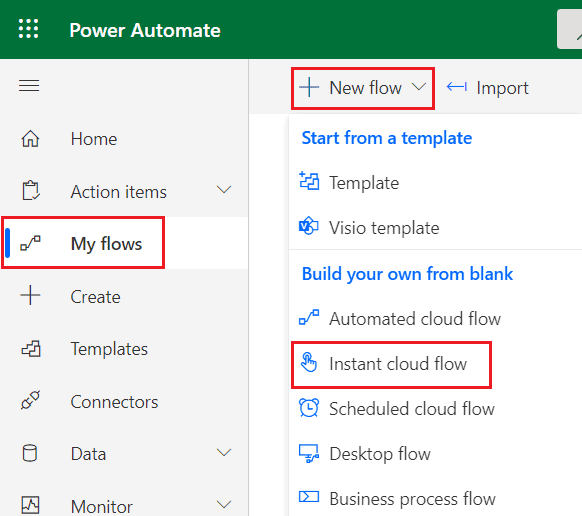582x516 pixels.
Task: Click the Connectors plug icon
Action: 30,400
